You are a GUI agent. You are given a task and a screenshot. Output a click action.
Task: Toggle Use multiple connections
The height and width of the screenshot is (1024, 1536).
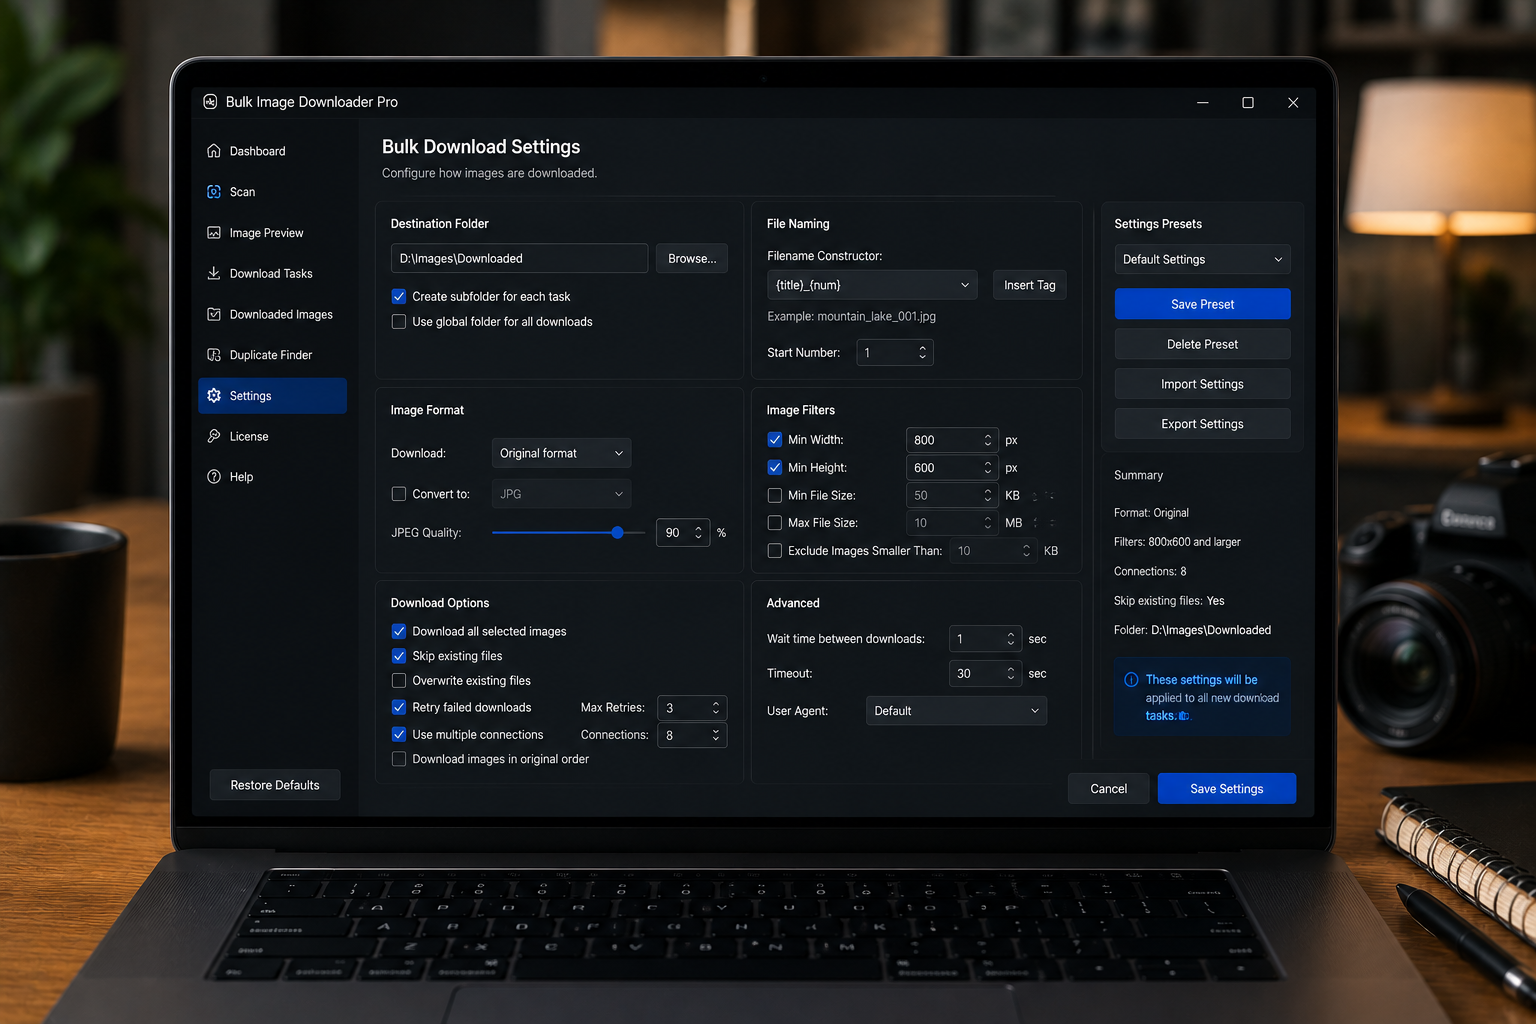pyautogui.click(x=399, y=734)
